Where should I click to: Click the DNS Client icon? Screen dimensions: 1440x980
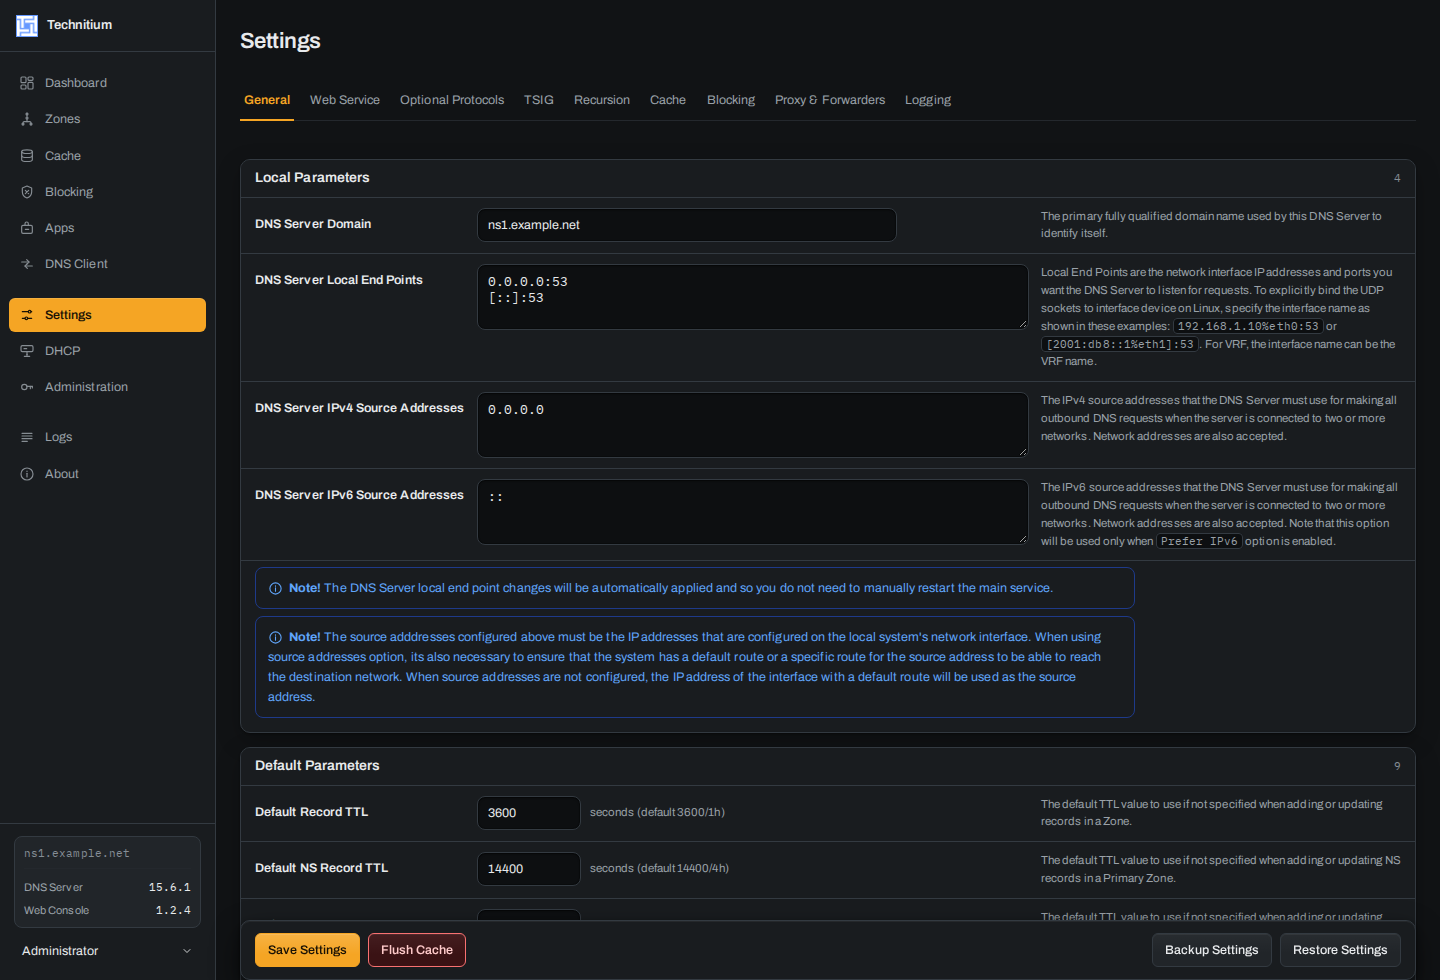point(27,264)
